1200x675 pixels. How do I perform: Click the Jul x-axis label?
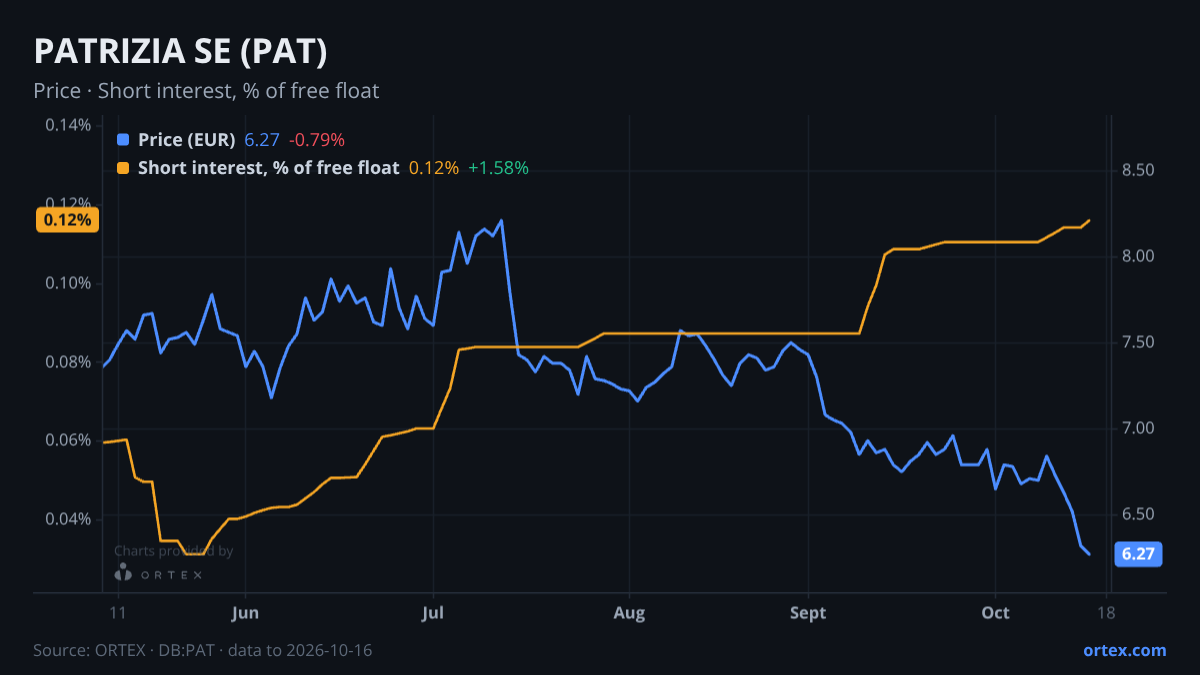[x=433, y=613]
